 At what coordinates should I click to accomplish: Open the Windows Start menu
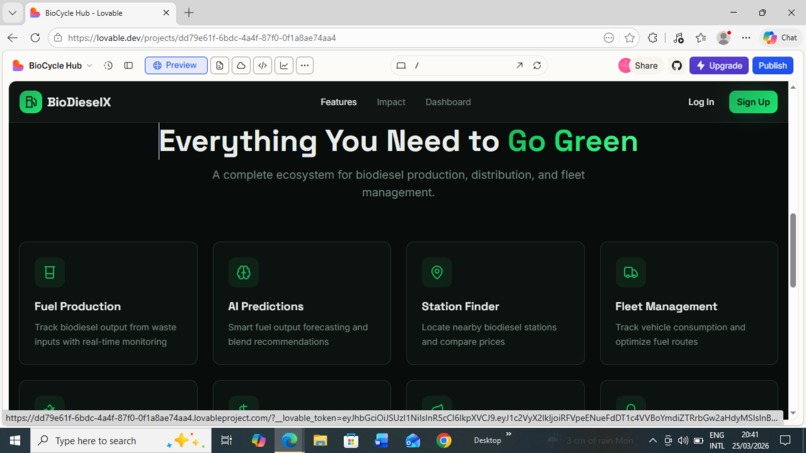point(15,441)
